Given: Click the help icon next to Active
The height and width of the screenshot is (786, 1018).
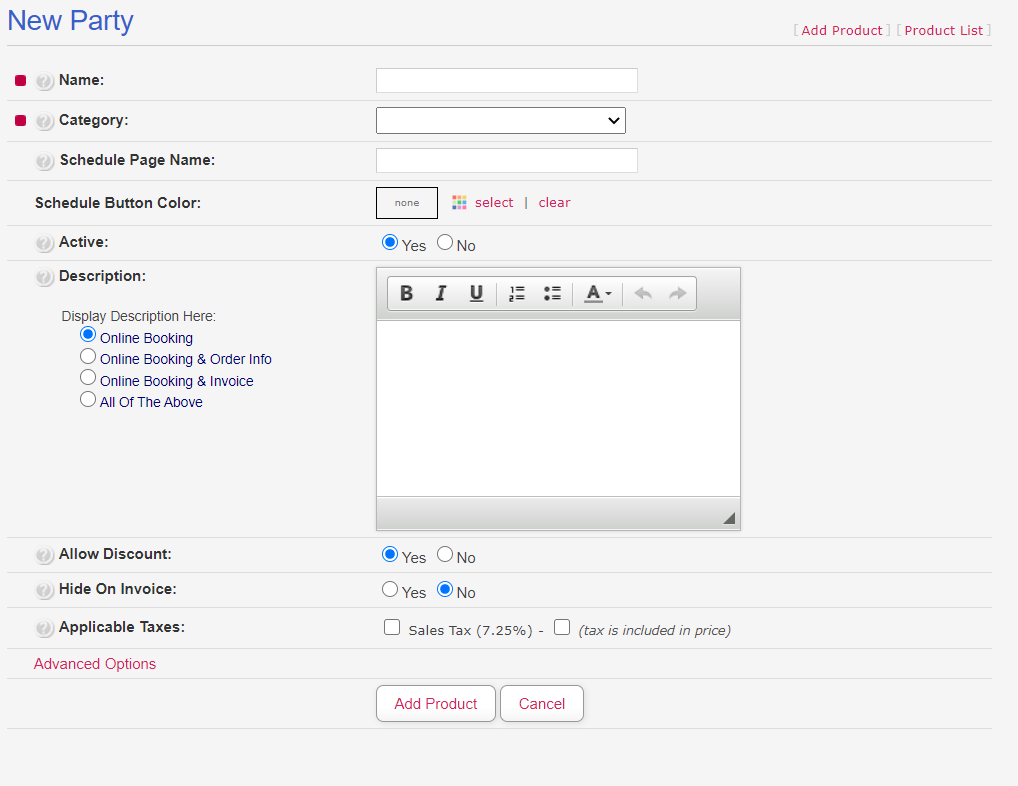Looking at the screenshot, I should click(44, 243).
